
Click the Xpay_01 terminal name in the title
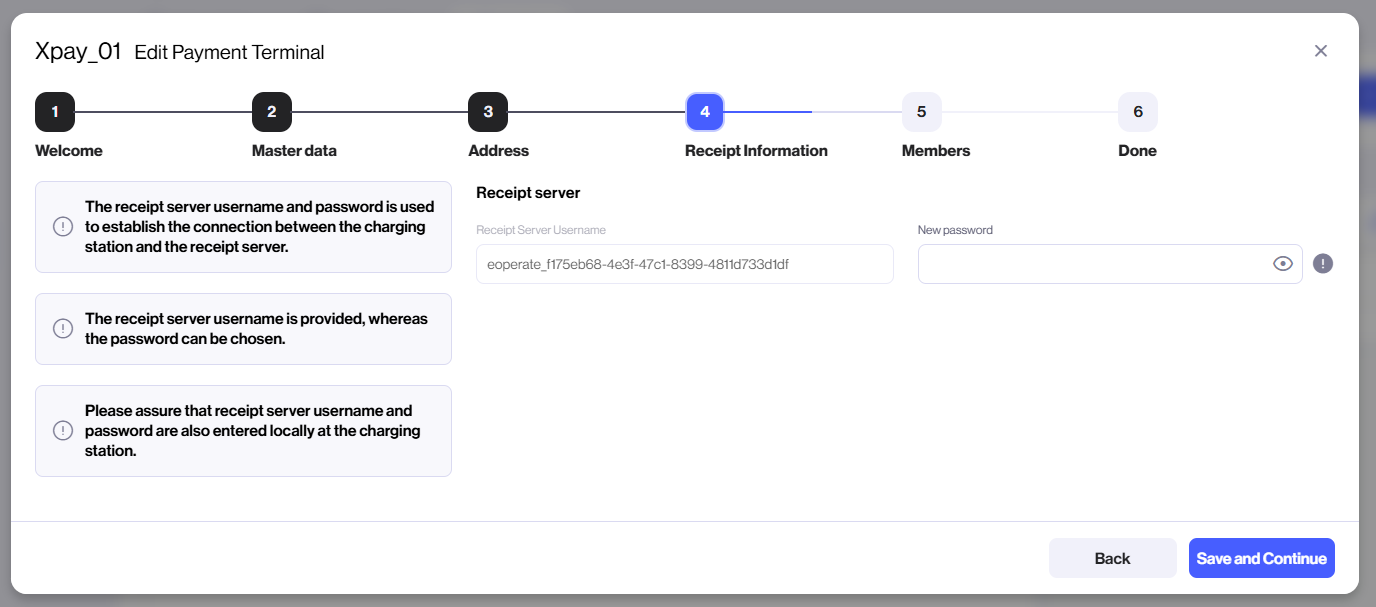tap(78, 51)
